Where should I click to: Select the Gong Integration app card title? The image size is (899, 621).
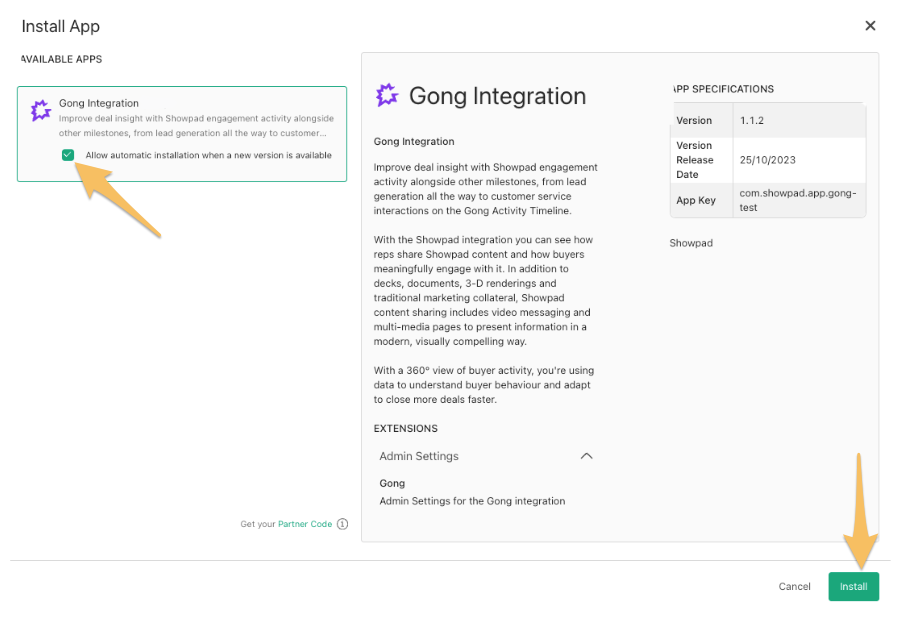point(99,103)
